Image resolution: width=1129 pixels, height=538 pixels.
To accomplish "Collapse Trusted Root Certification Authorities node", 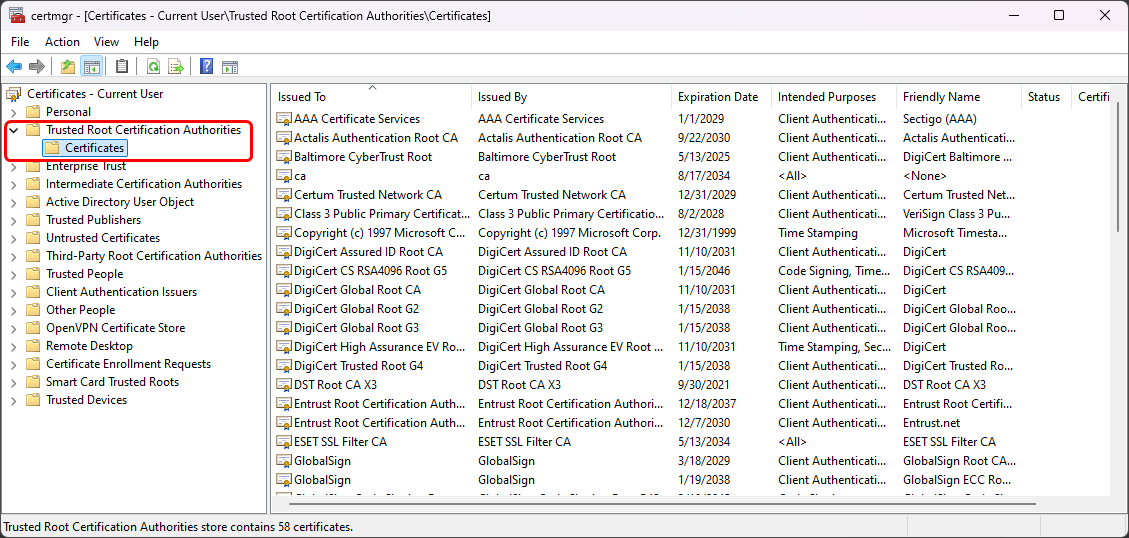I will [x=13, y=130].
